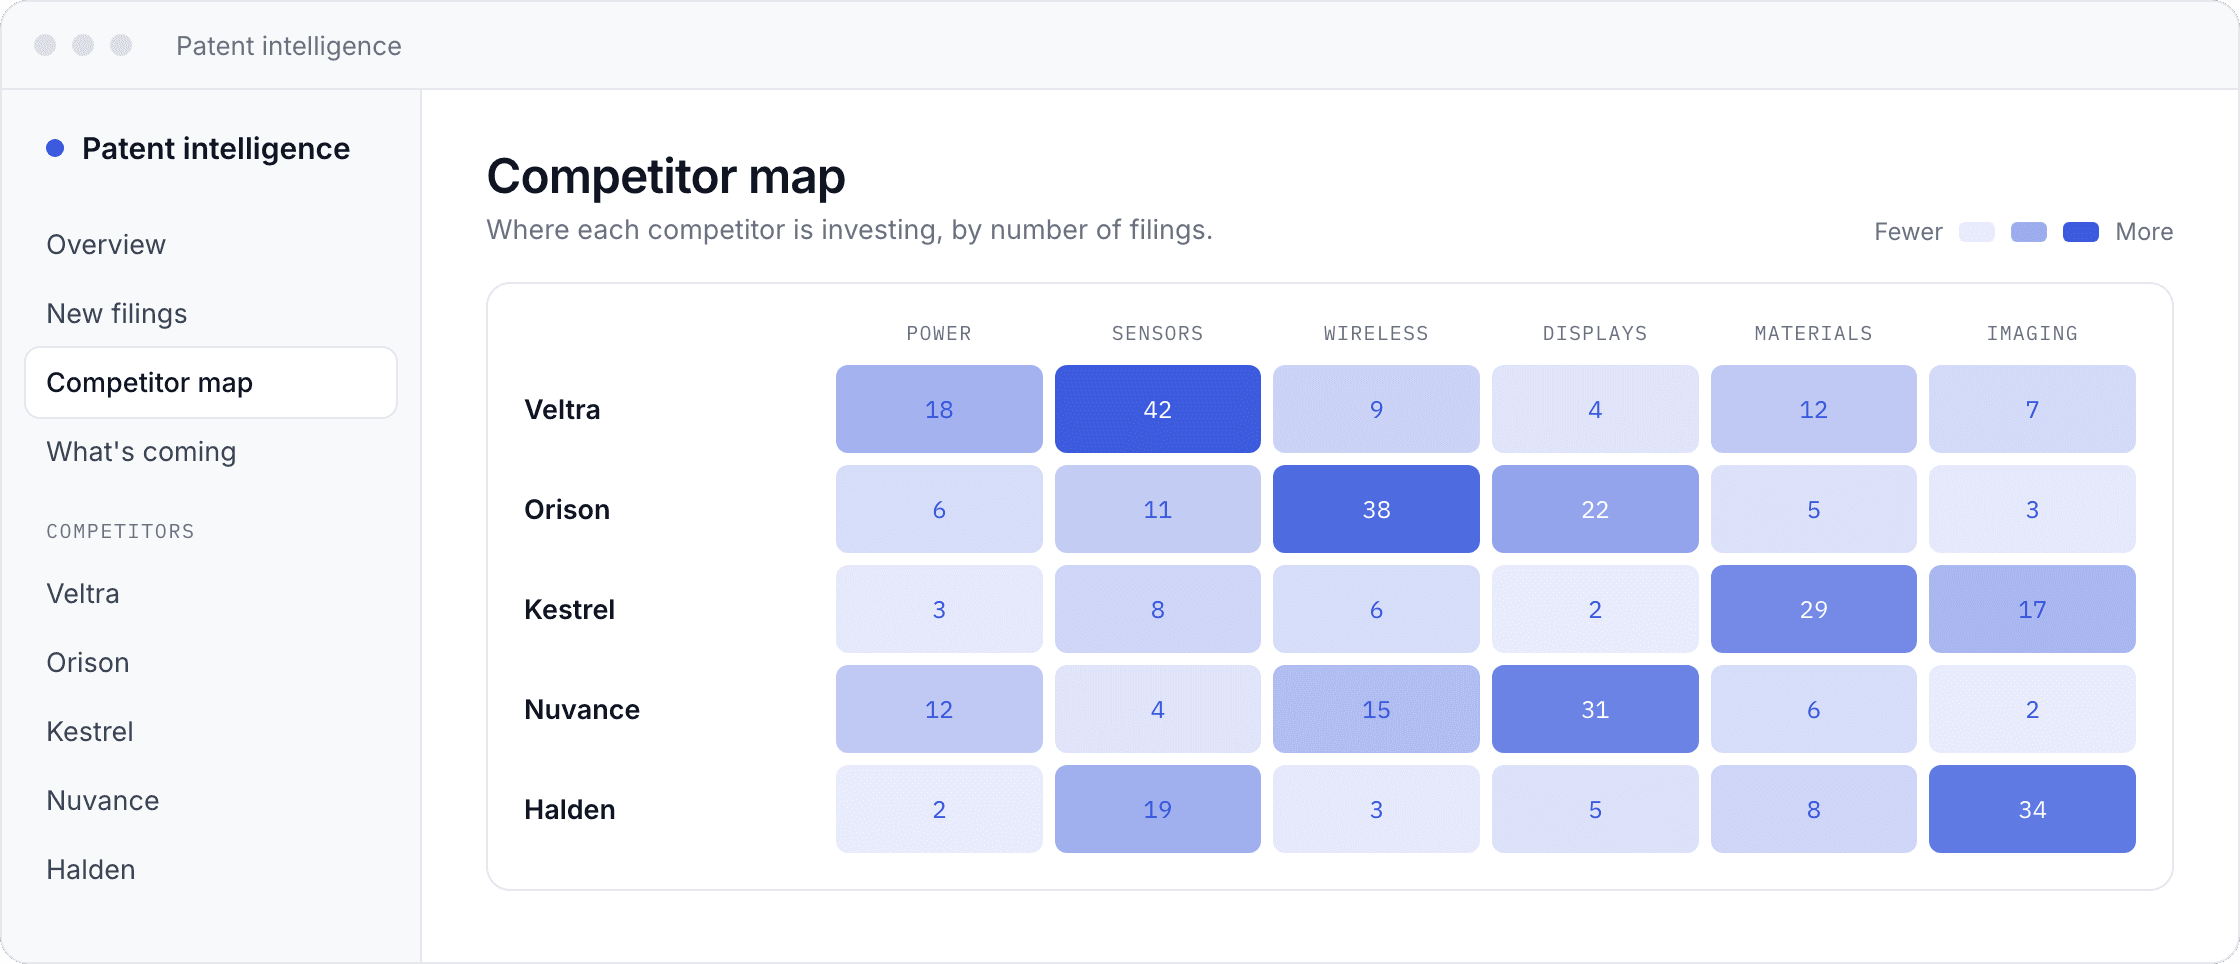2240x964 pixels.
Task: Click the Veltra row label in the table
Action: [563, 410]
